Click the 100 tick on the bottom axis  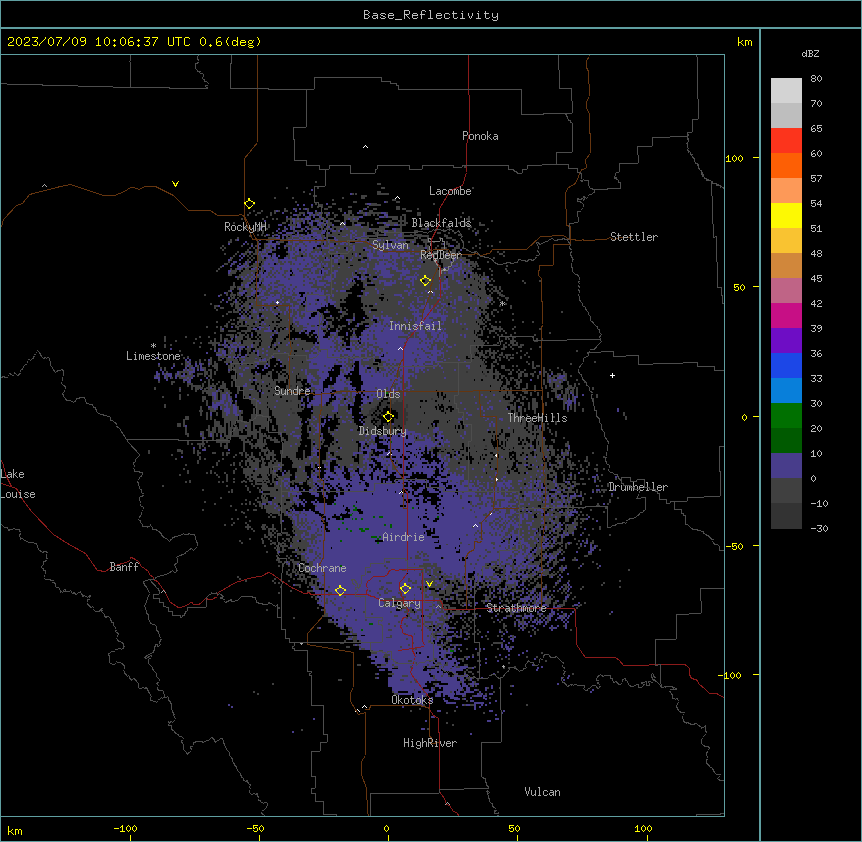click(x=643, y=828)
